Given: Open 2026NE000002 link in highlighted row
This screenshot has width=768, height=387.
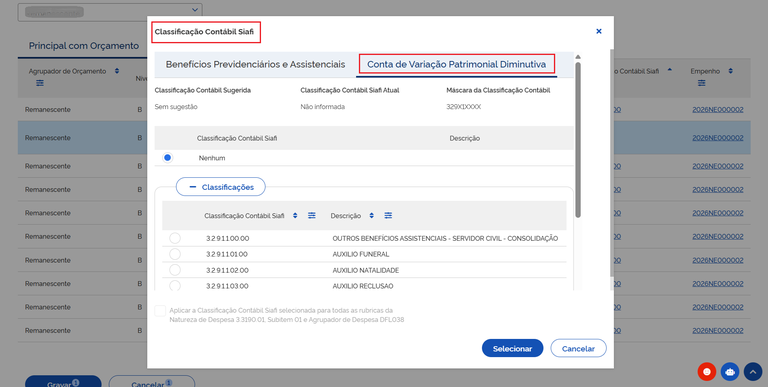Looking at the screenshot, I should 718,138.
